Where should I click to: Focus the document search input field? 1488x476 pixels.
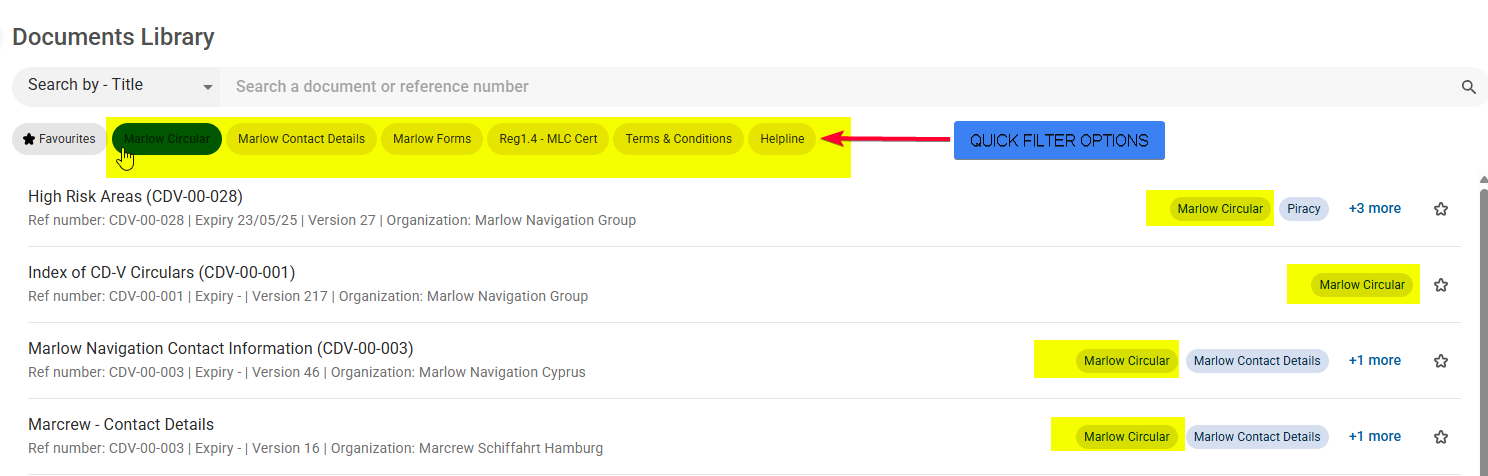point(840,87)
